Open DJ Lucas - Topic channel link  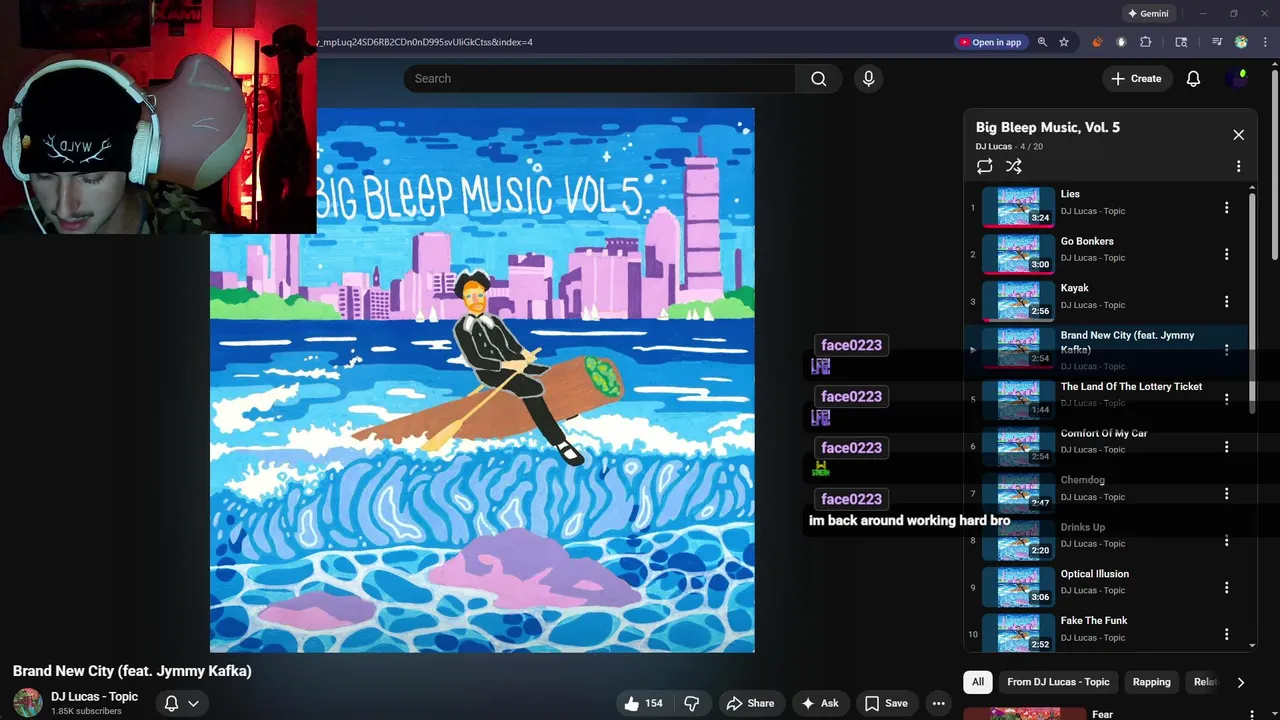click(95, 696)
